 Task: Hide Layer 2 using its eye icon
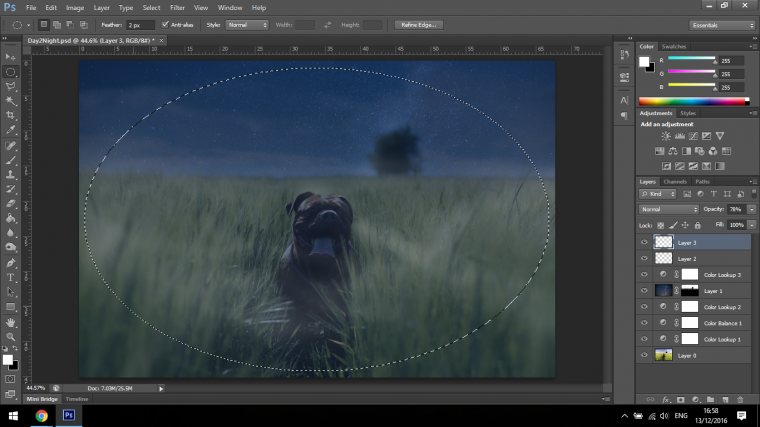(644, 258)
